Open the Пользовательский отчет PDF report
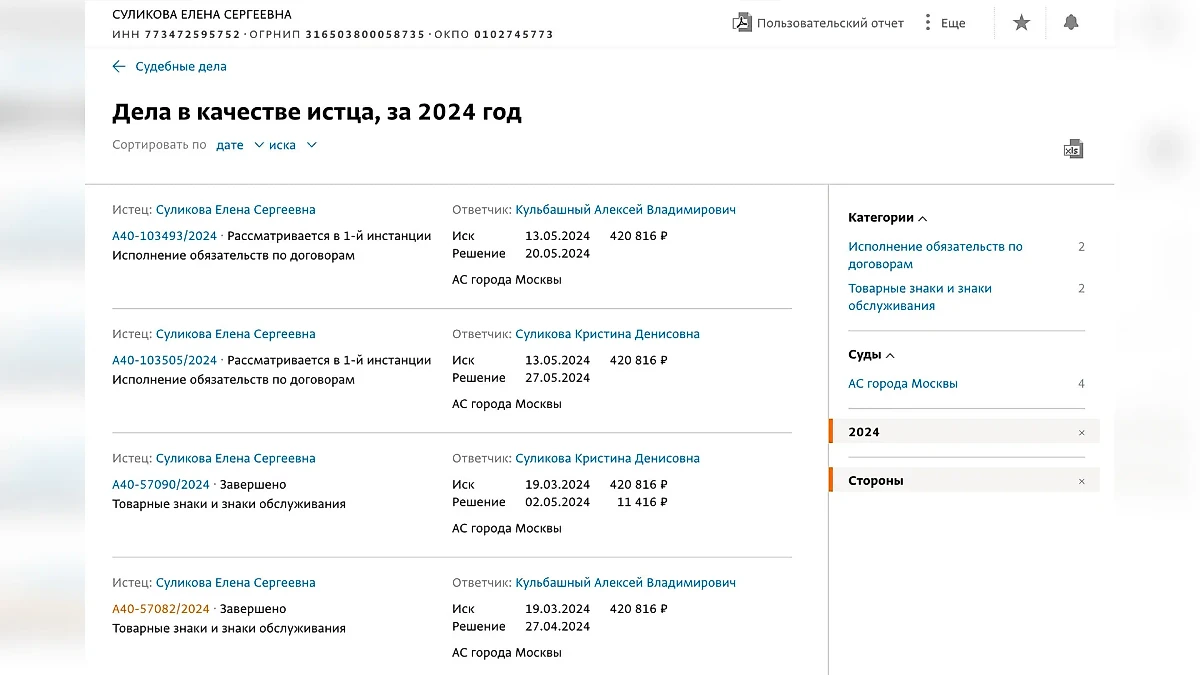This screenshot has width=1200, height=675. coord(818,23)
